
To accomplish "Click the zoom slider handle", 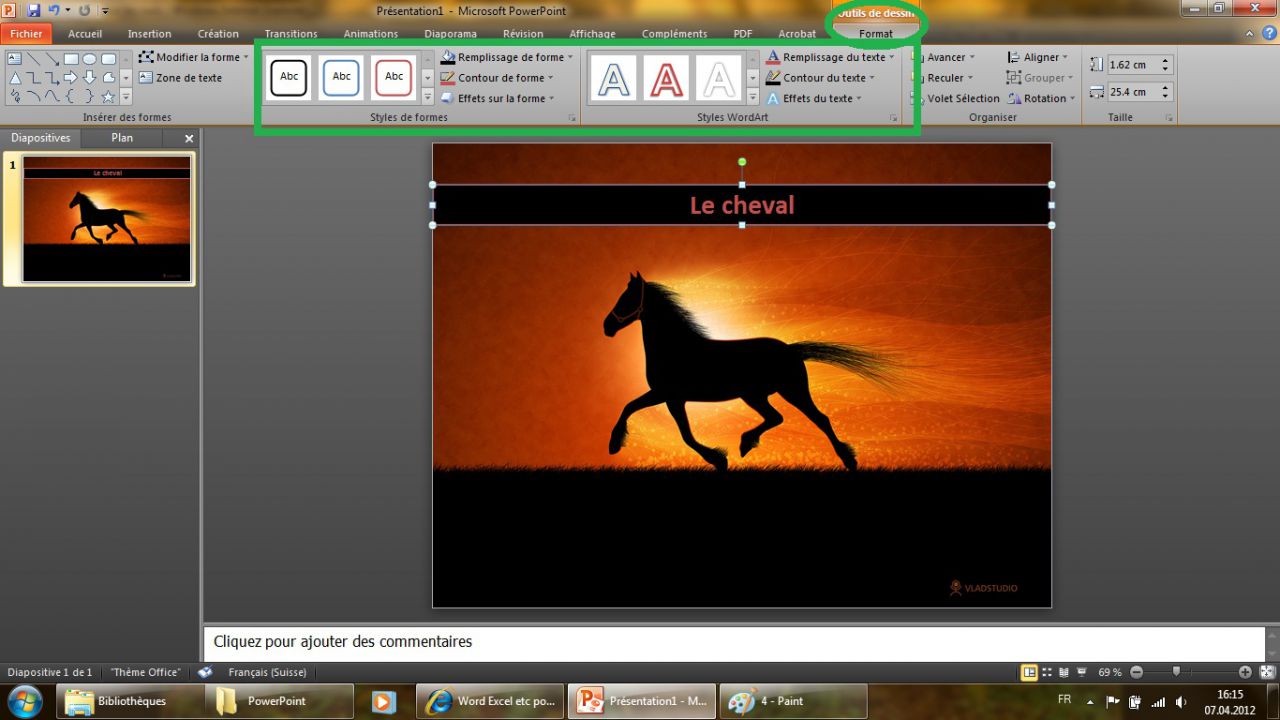I will pyautogui.click(x=1176, y=672).
